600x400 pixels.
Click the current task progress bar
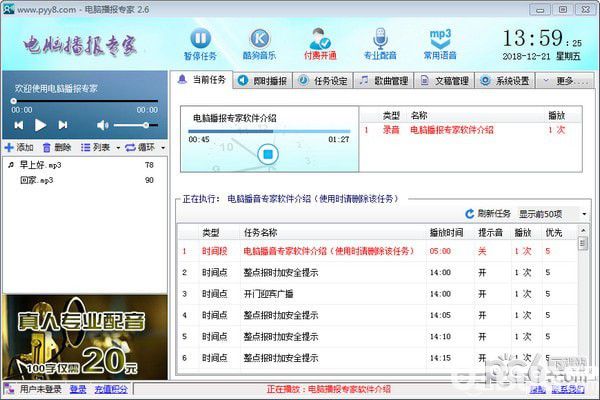pos(269,131)
